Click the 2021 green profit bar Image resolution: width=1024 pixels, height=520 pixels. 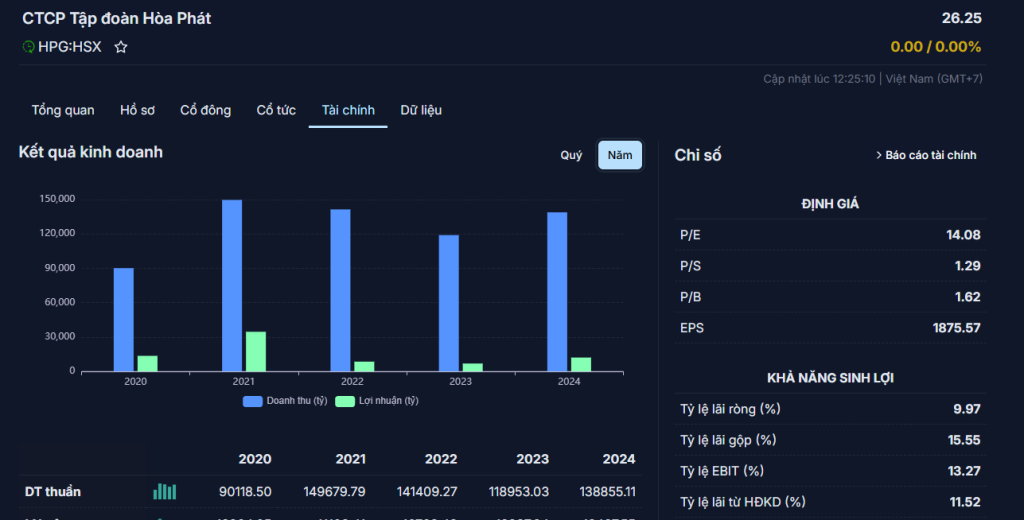point(256,351)
